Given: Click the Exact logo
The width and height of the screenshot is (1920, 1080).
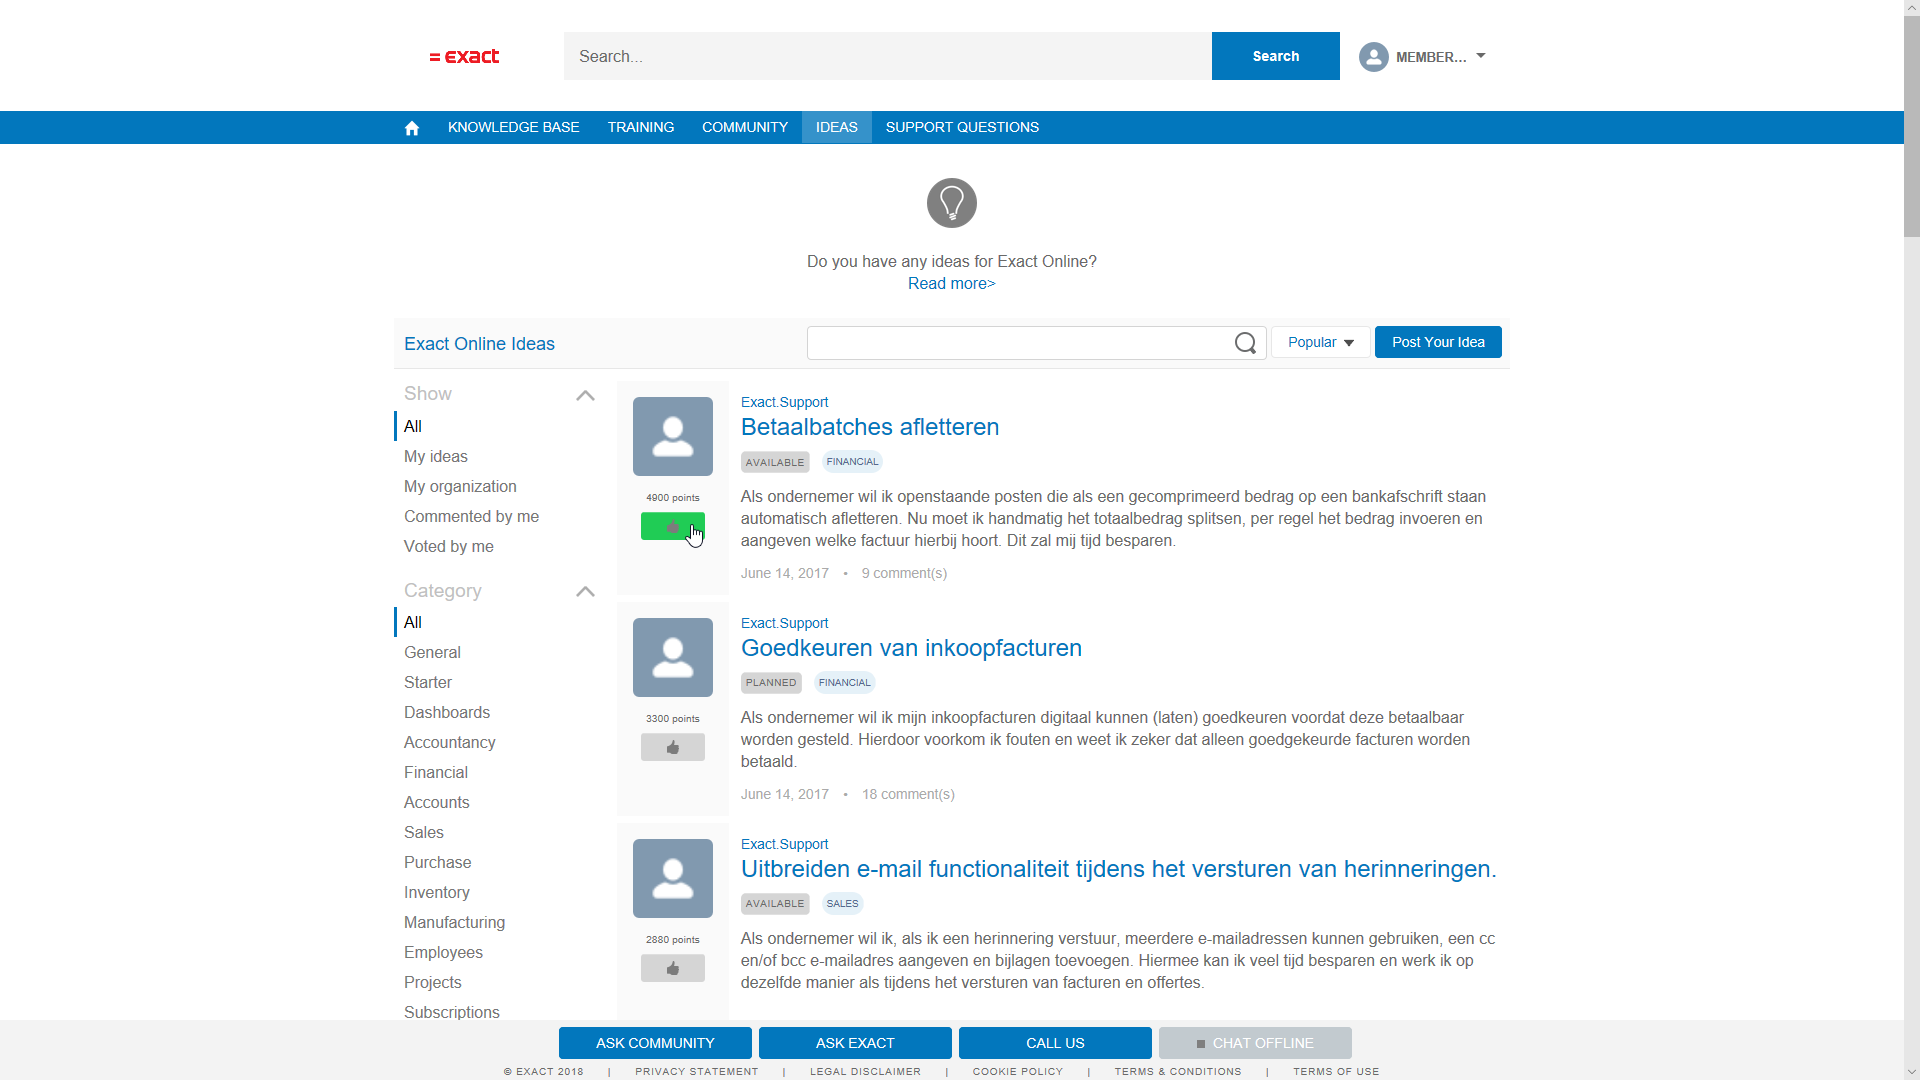Looking at the screenshot, I should 464,57.
